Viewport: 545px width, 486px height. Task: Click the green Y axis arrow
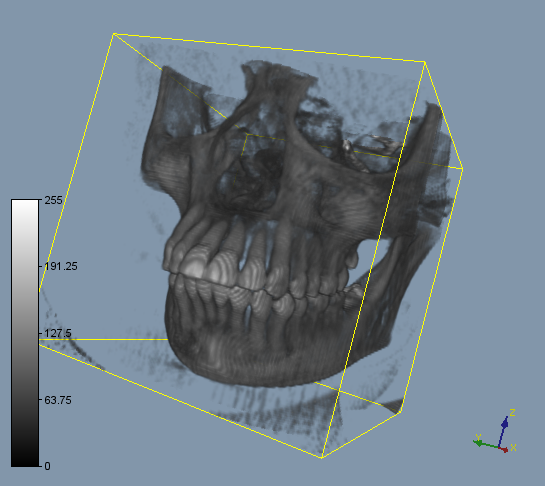(485, 444)
